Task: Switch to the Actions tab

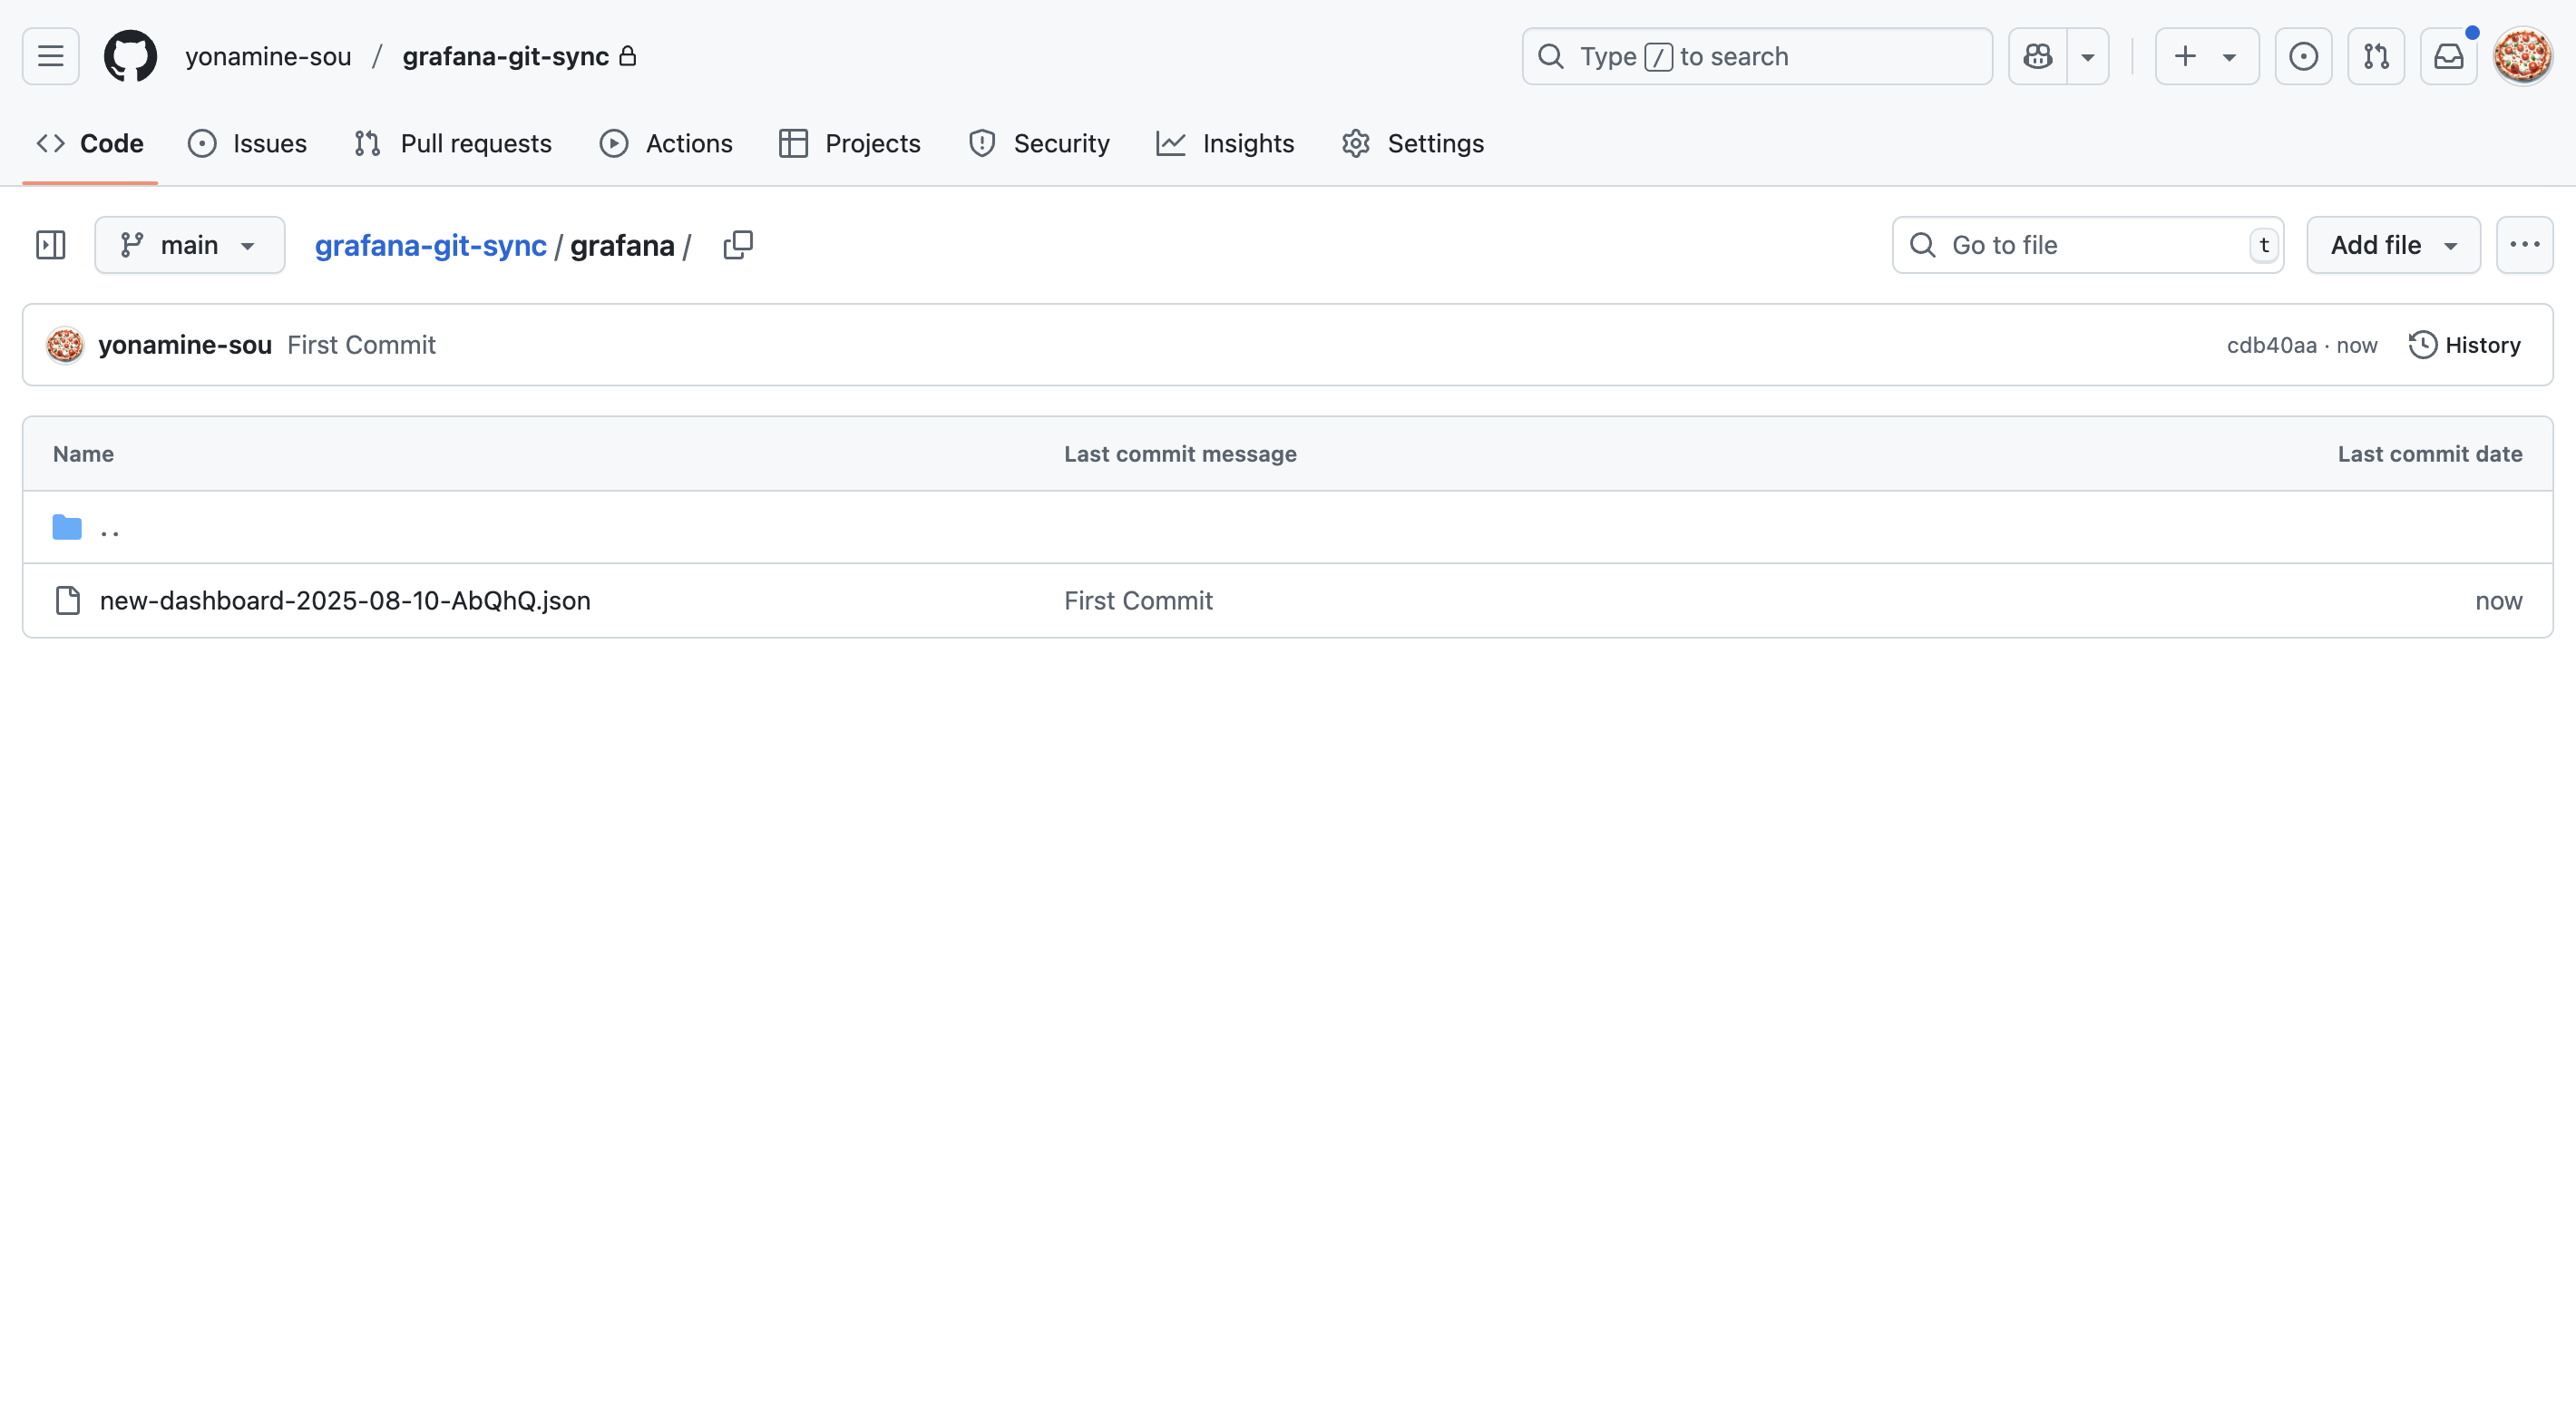Action: tap(666, 143)
